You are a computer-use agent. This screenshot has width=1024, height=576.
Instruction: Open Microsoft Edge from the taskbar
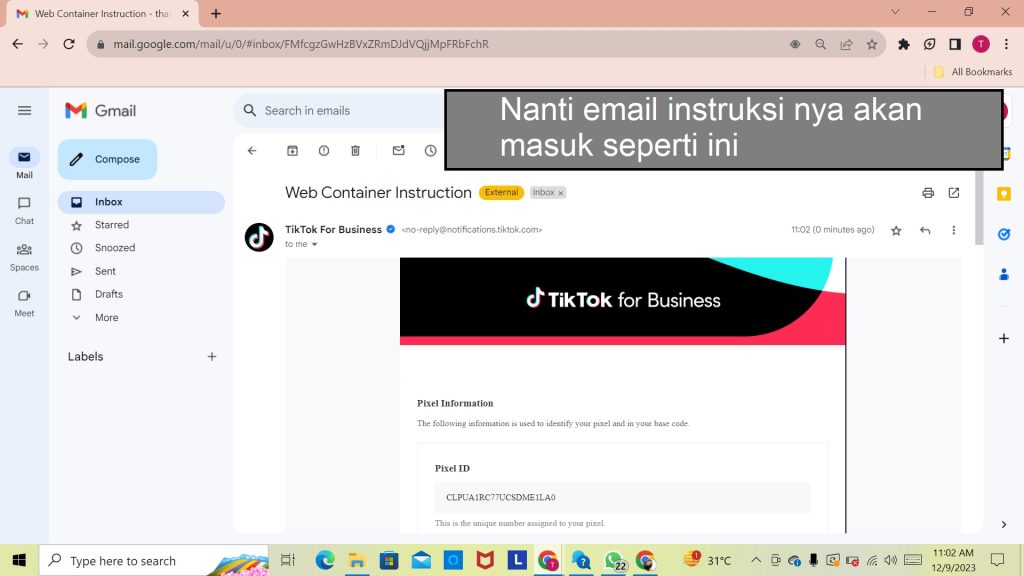tap(325, 561)
